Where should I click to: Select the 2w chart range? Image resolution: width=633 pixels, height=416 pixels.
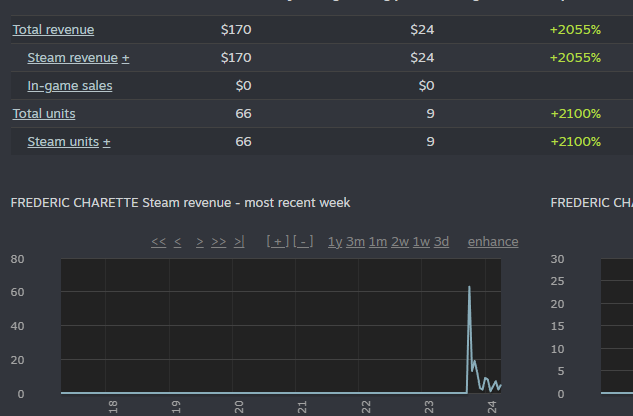[400, 242]
